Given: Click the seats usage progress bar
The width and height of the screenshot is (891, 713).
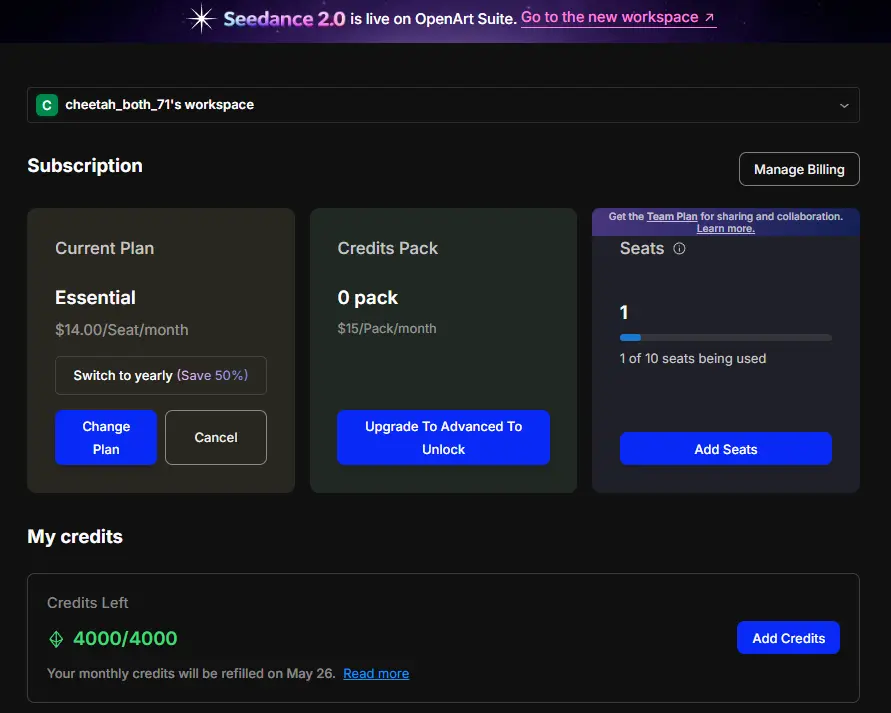Looking at the screenshot, I should pyautogui.click(x=726, y=337).
